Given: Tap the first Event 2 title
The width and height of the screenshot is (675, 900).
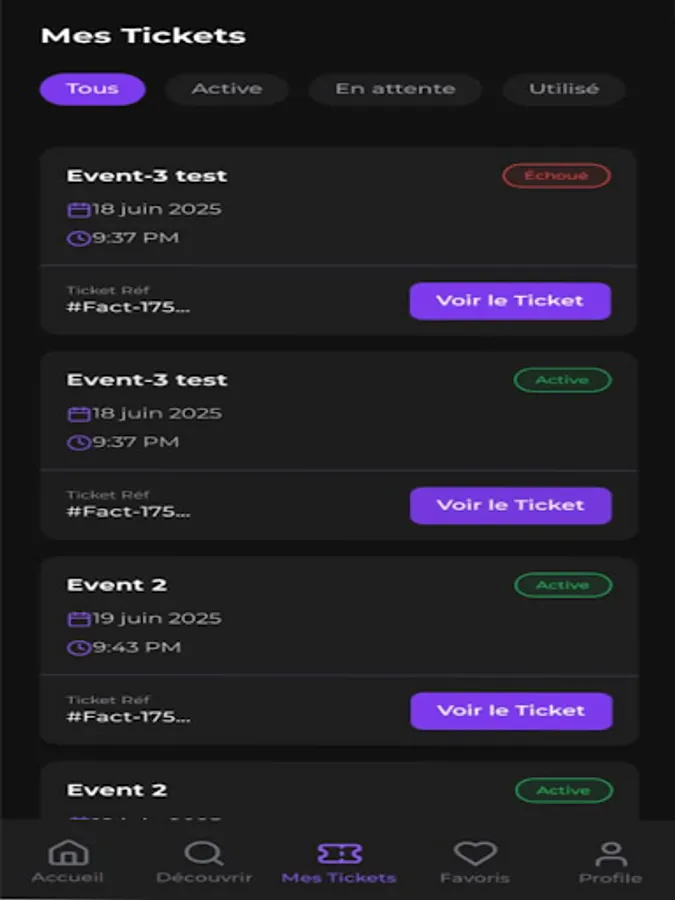Looking at the screenshot, I should click(x=117, y=585).
